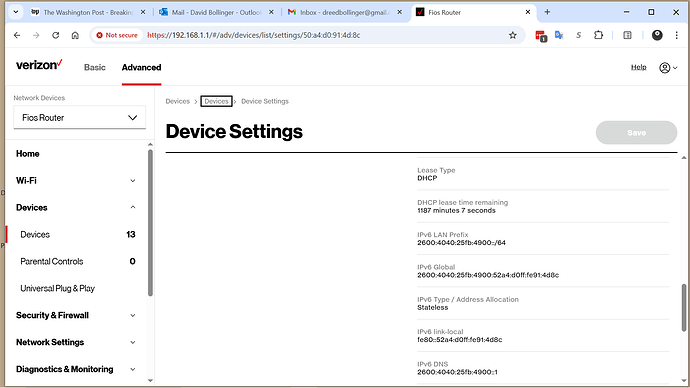Open the Google Translate extension icon
Screen dimensions: 690x388
pos(559,35)
